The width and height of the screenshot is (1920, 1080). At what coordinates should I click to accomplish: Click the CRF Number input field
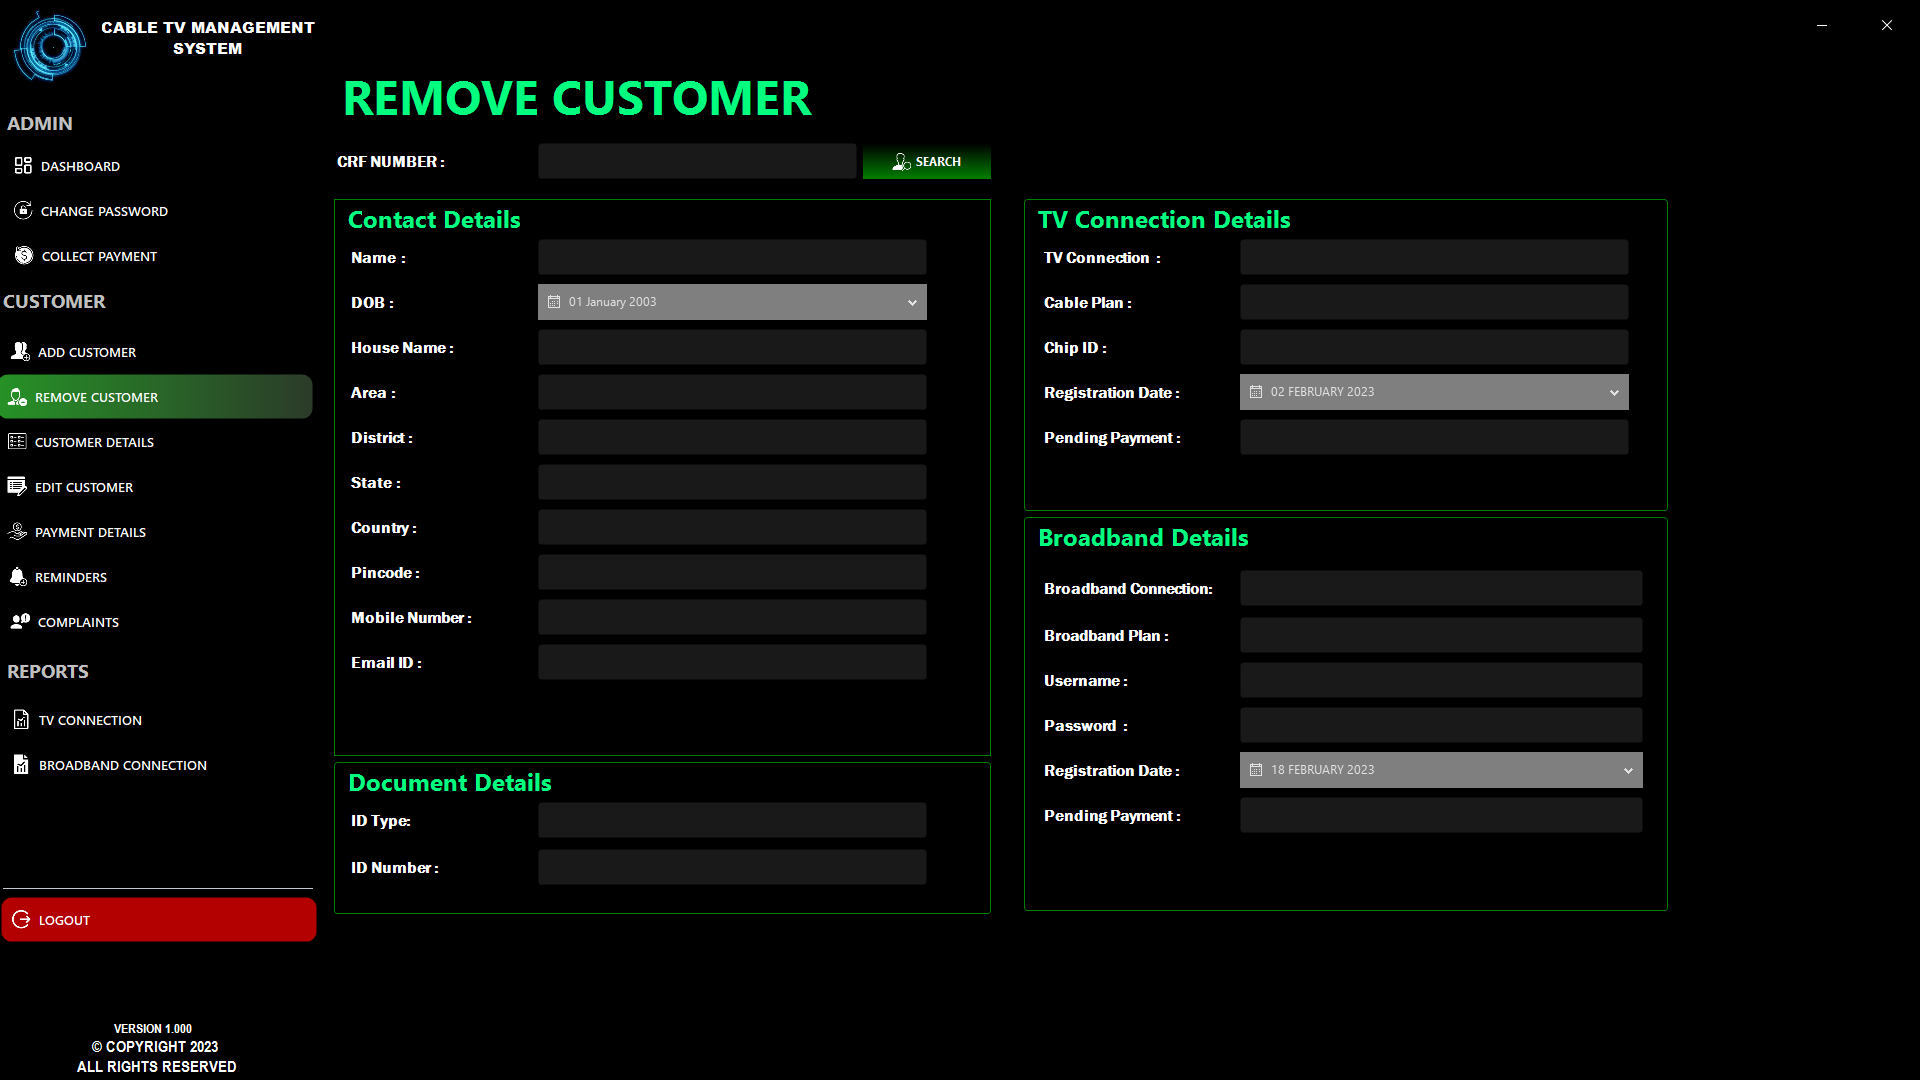pos(697,161)
